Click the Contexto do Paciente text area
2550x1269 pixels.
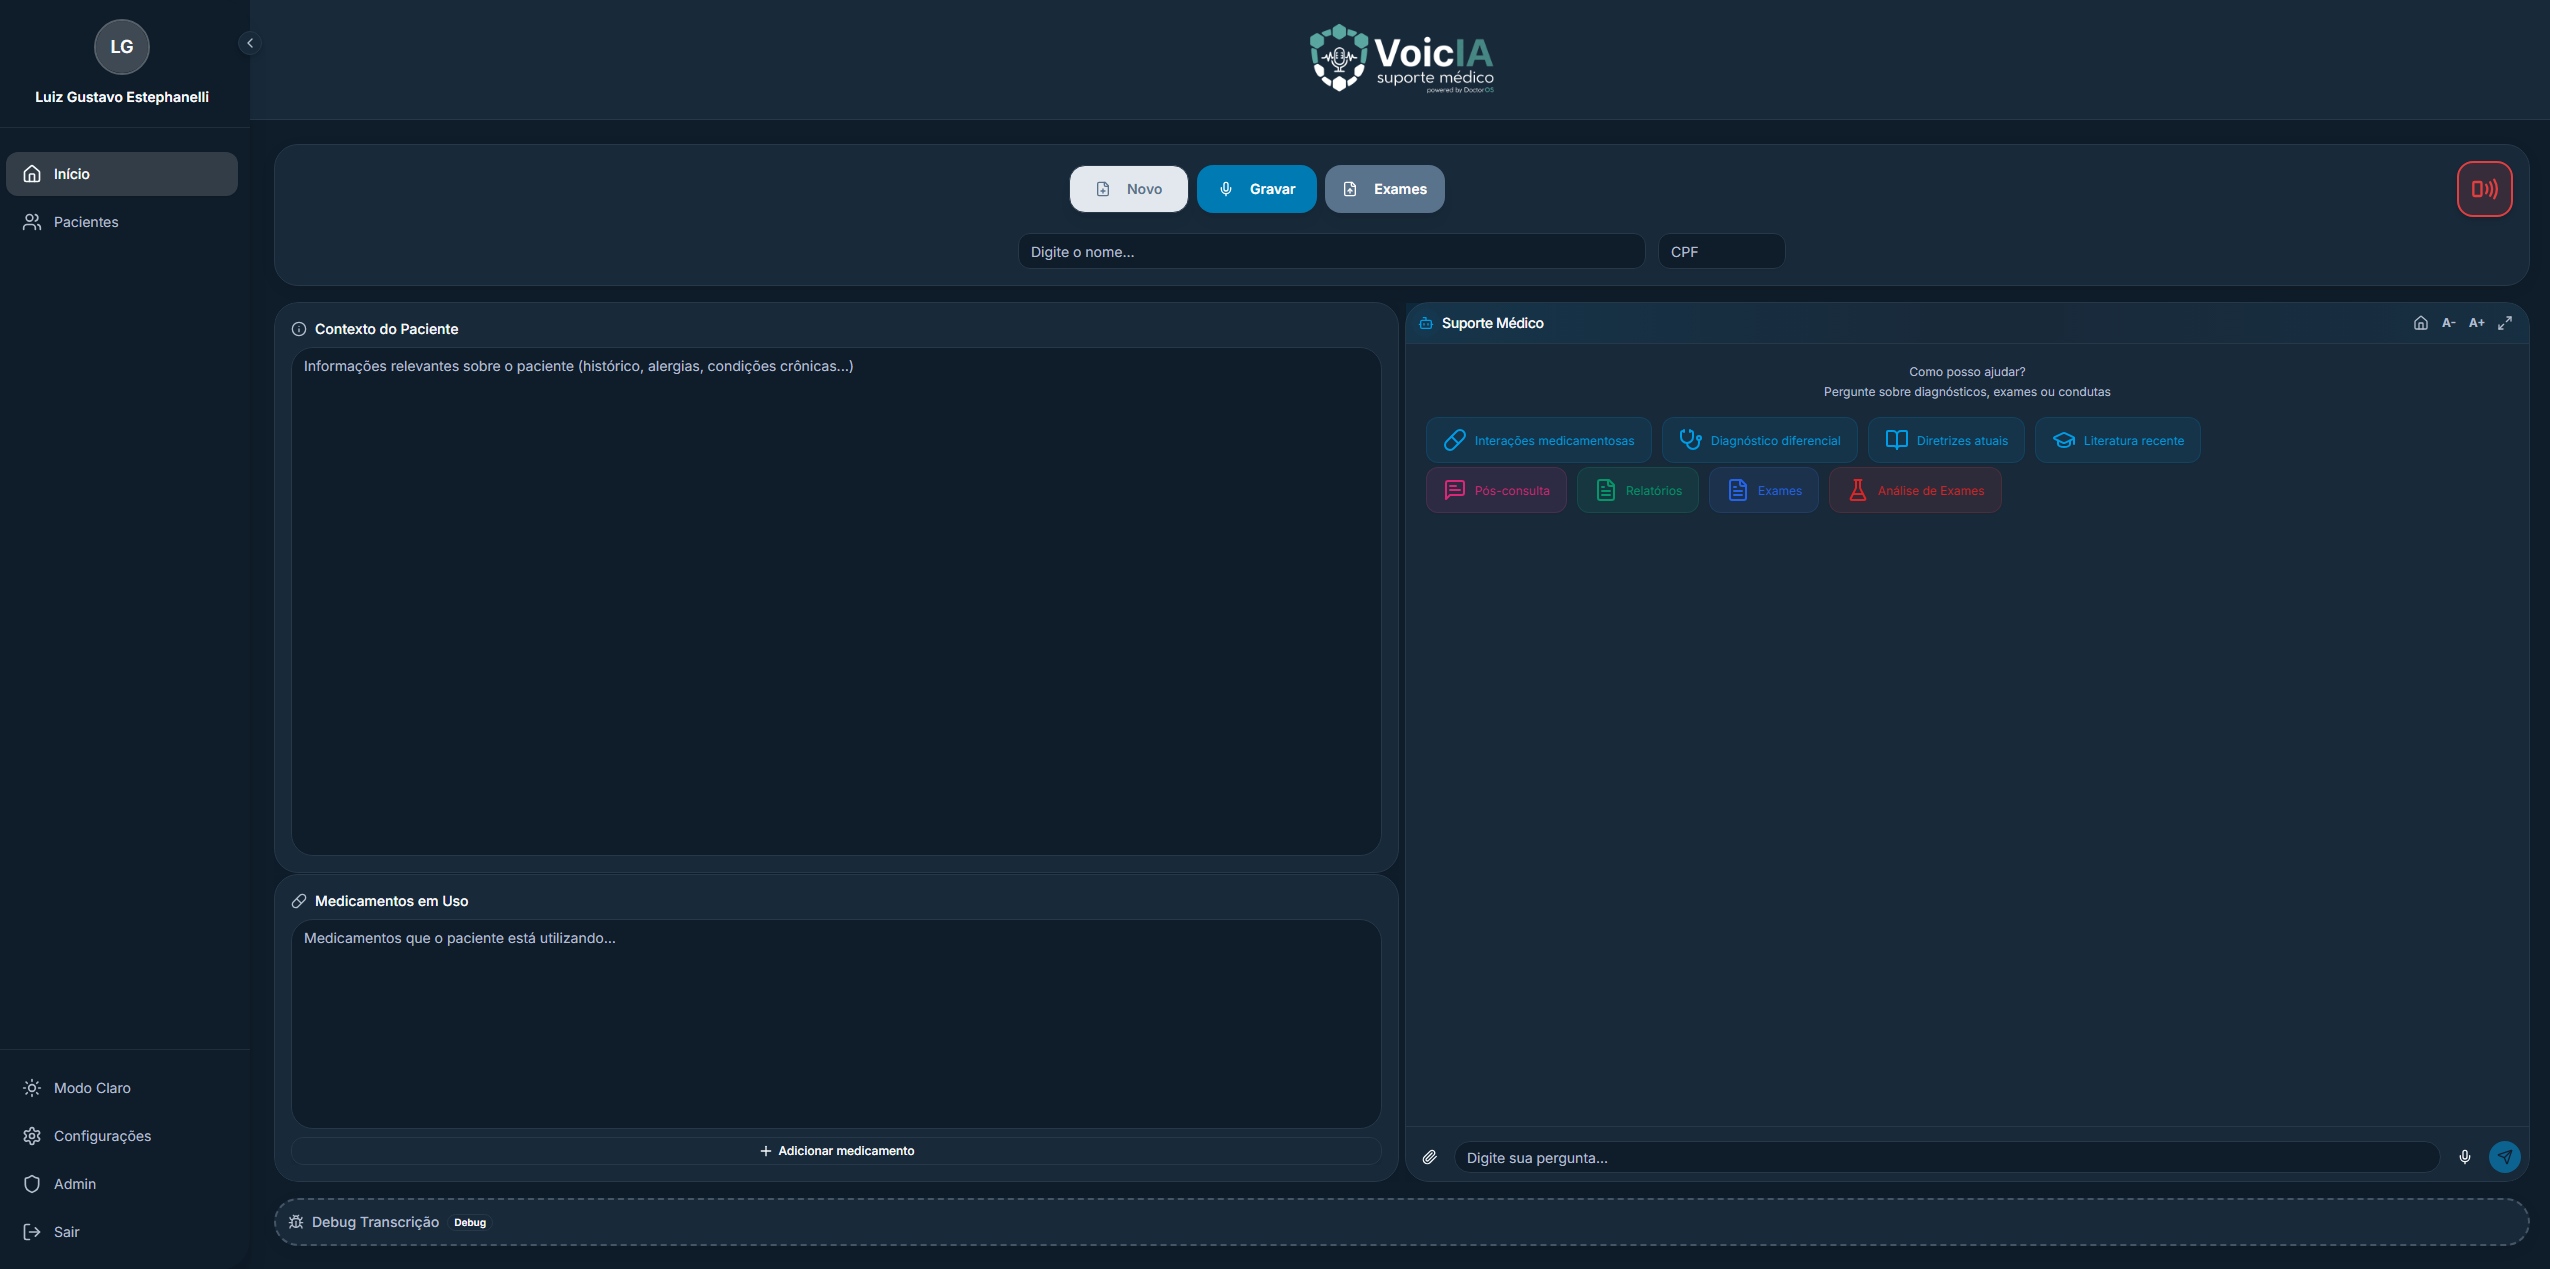pyautogui.click(x=836, y=601)
